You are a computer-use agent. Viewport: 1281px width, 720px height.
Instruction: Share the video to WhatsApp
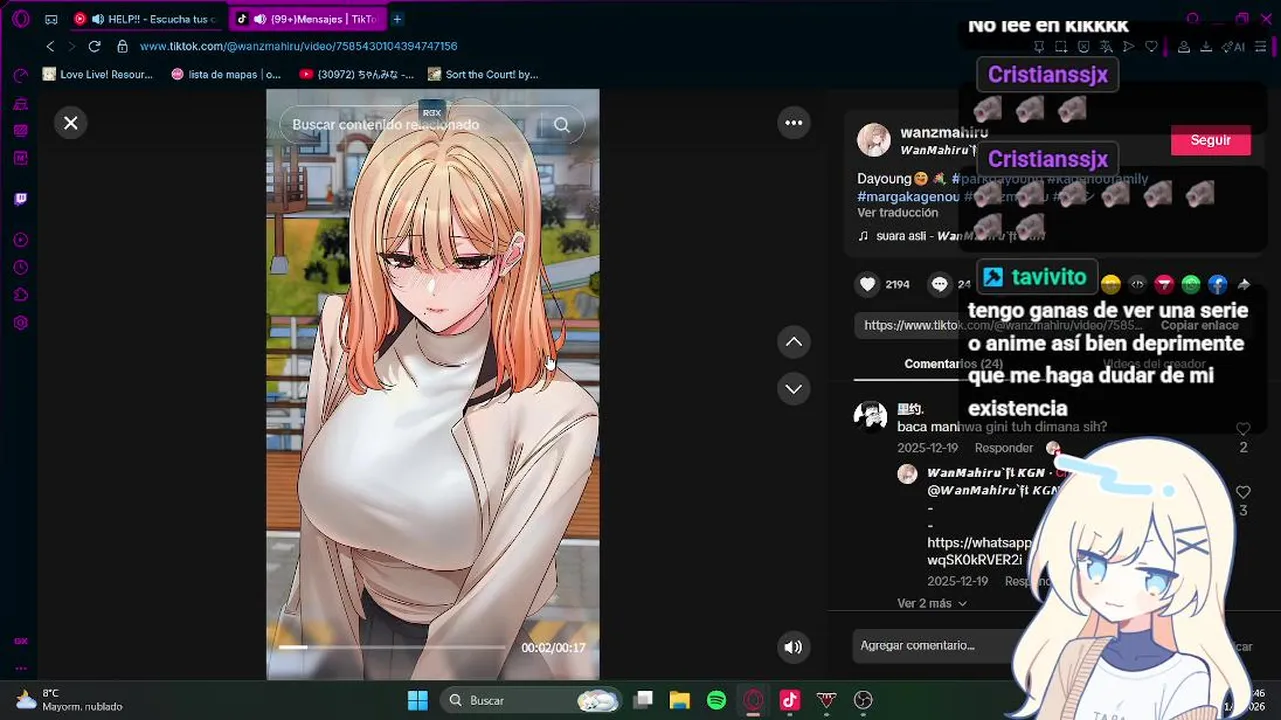click(1191, 284)
